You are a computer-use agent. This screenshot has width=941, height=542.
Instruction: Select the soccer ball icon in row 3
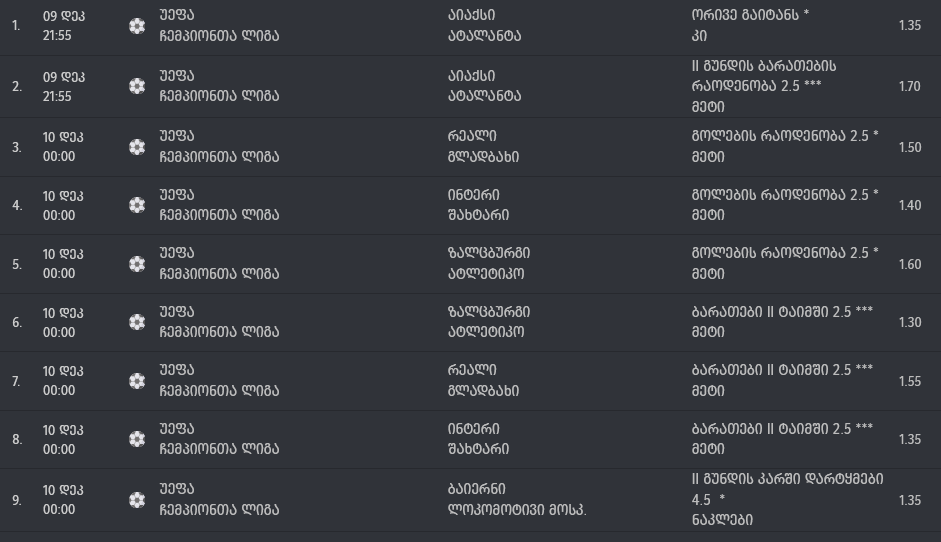[137, 147]
